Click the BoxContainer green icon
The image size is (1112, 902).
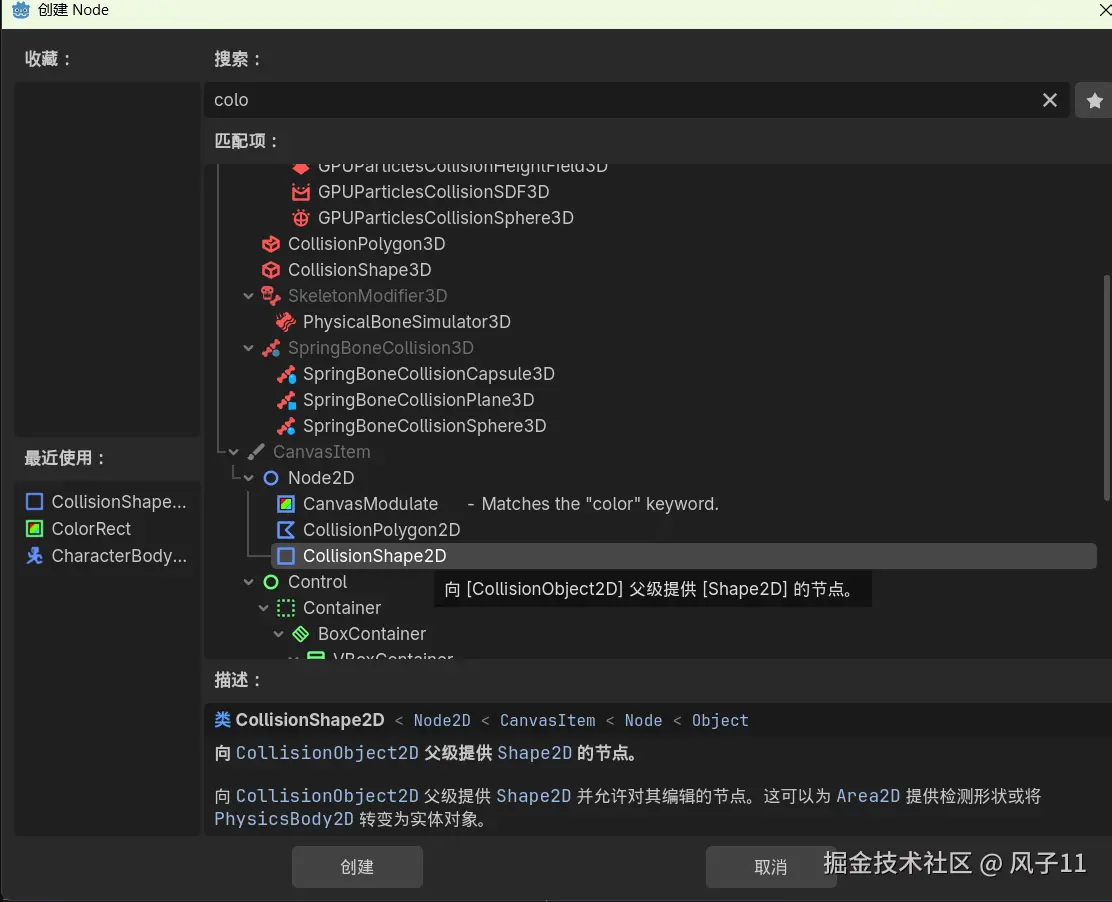pyautogui.click(x=301, y=634)
